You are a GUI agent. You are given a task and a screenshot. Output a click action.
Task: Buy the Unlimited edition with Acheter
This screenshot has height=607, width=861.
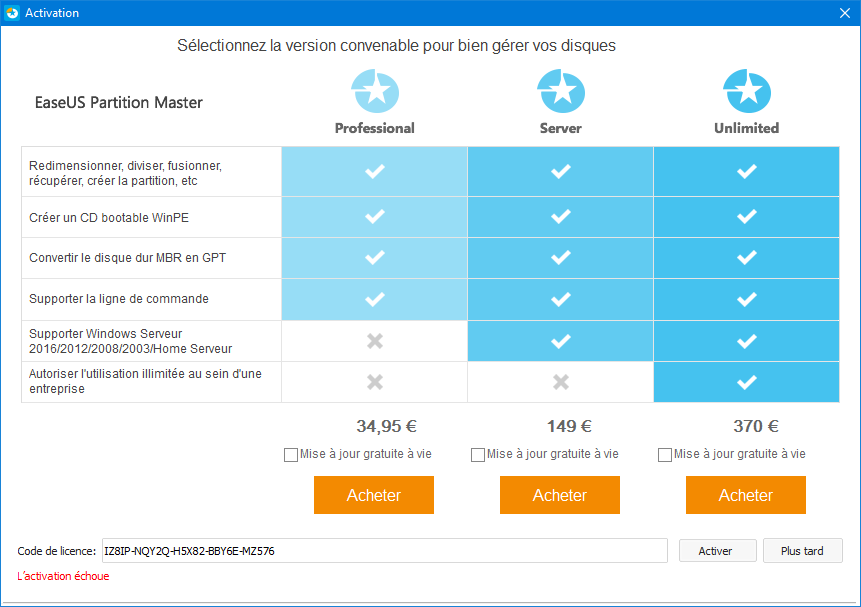(x=746, y=495)
